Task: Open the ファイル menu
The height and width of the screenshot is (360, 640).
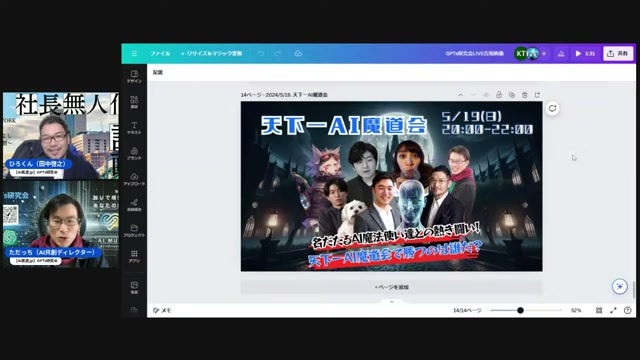Action: pyautogui.click(x=160, y=53)
